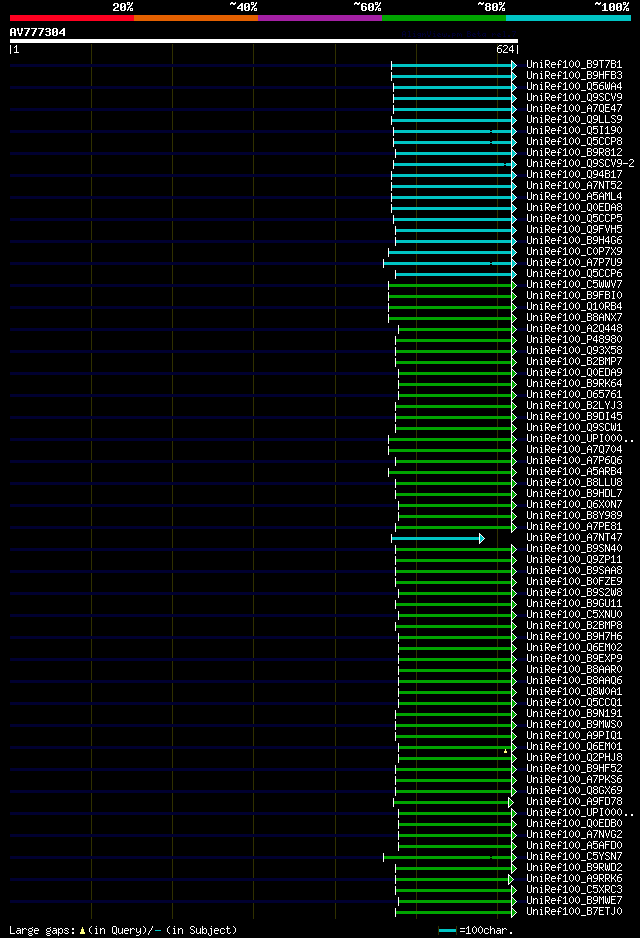The width and height of the screenshot is (640, 938).
Task: Select hit UniRef100_A7Q704
Action: click(574, 449)
